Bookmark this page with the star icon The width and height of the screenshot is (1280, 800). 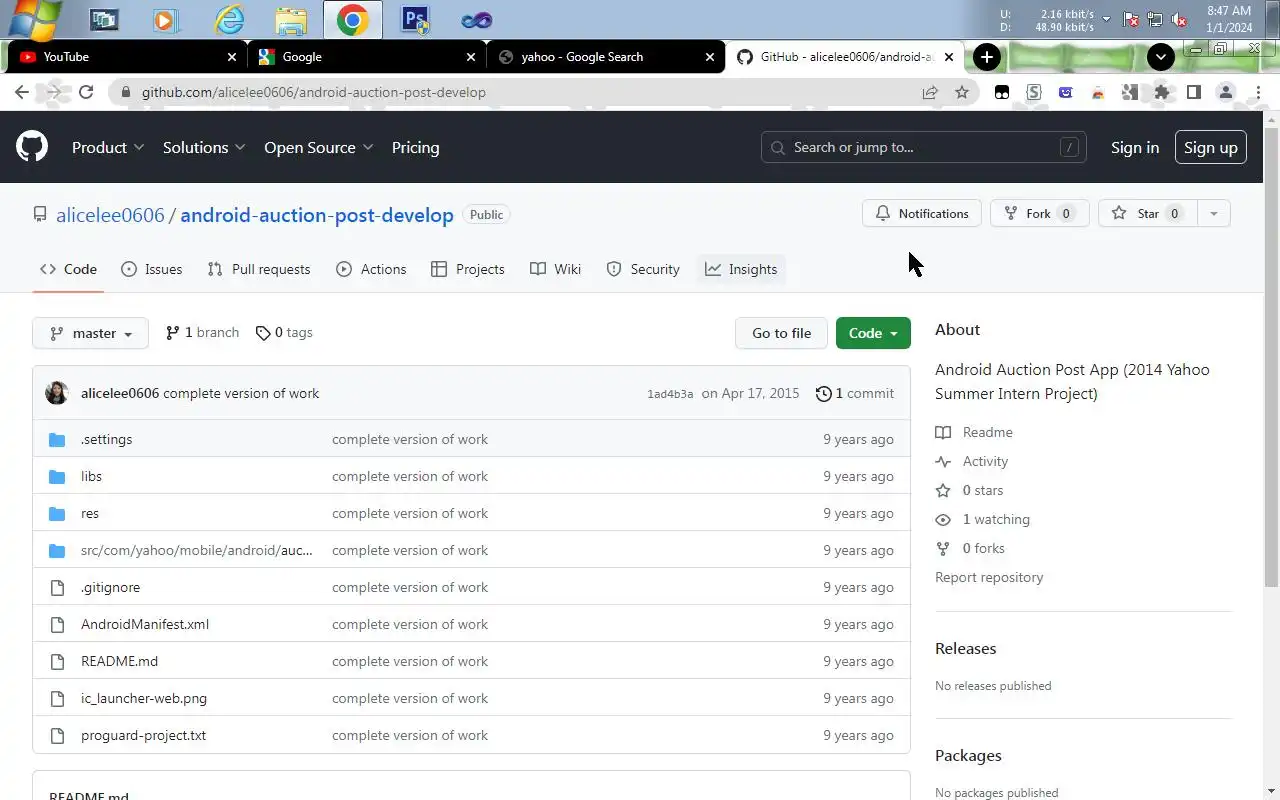[x=962, y=92]
